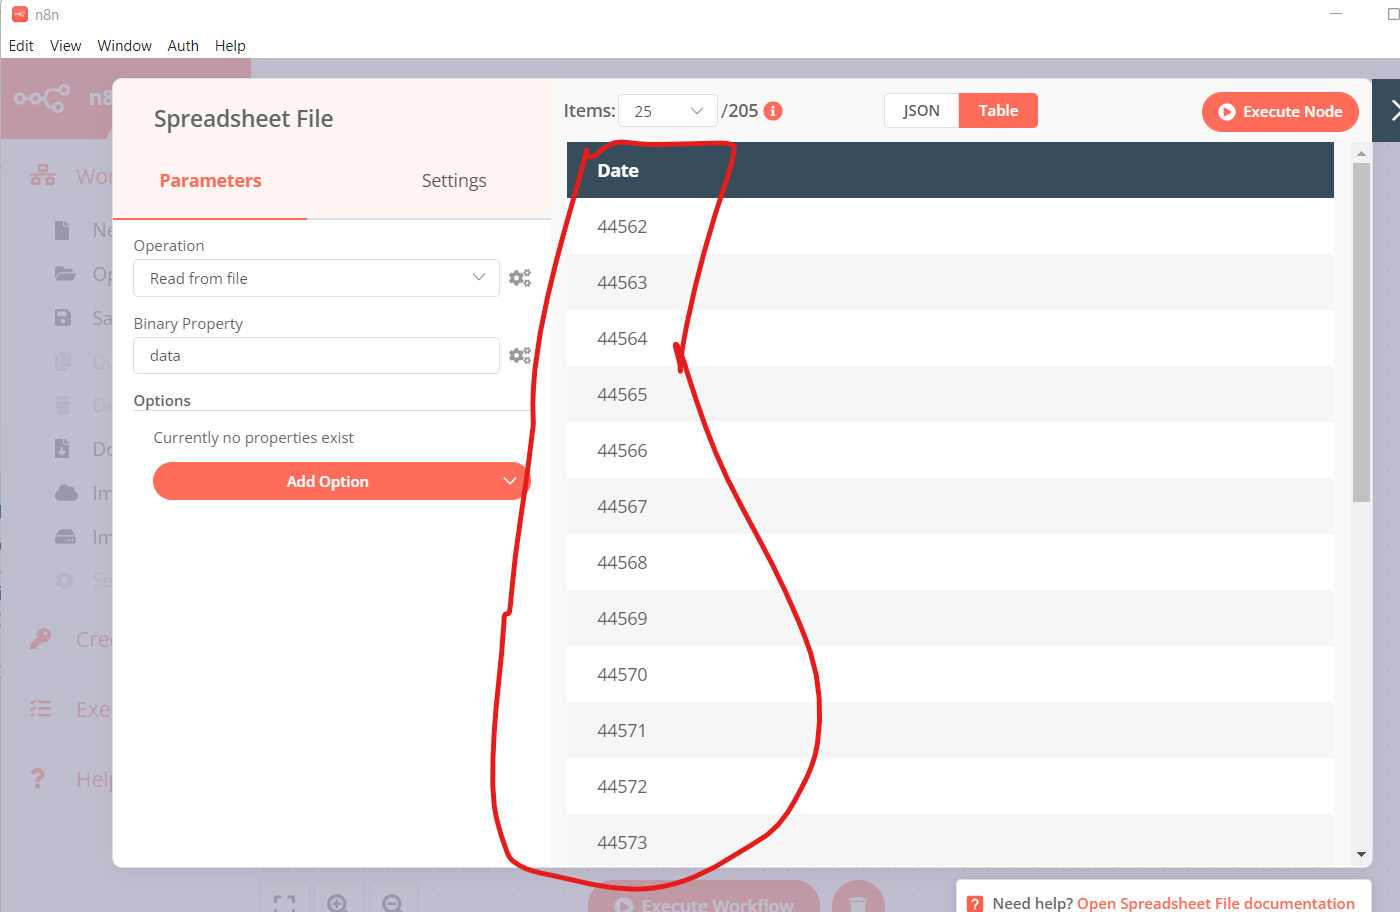Open Spreadsheet File documentation link
This screenshot has height=912, width=1400.
(1216, 904)
